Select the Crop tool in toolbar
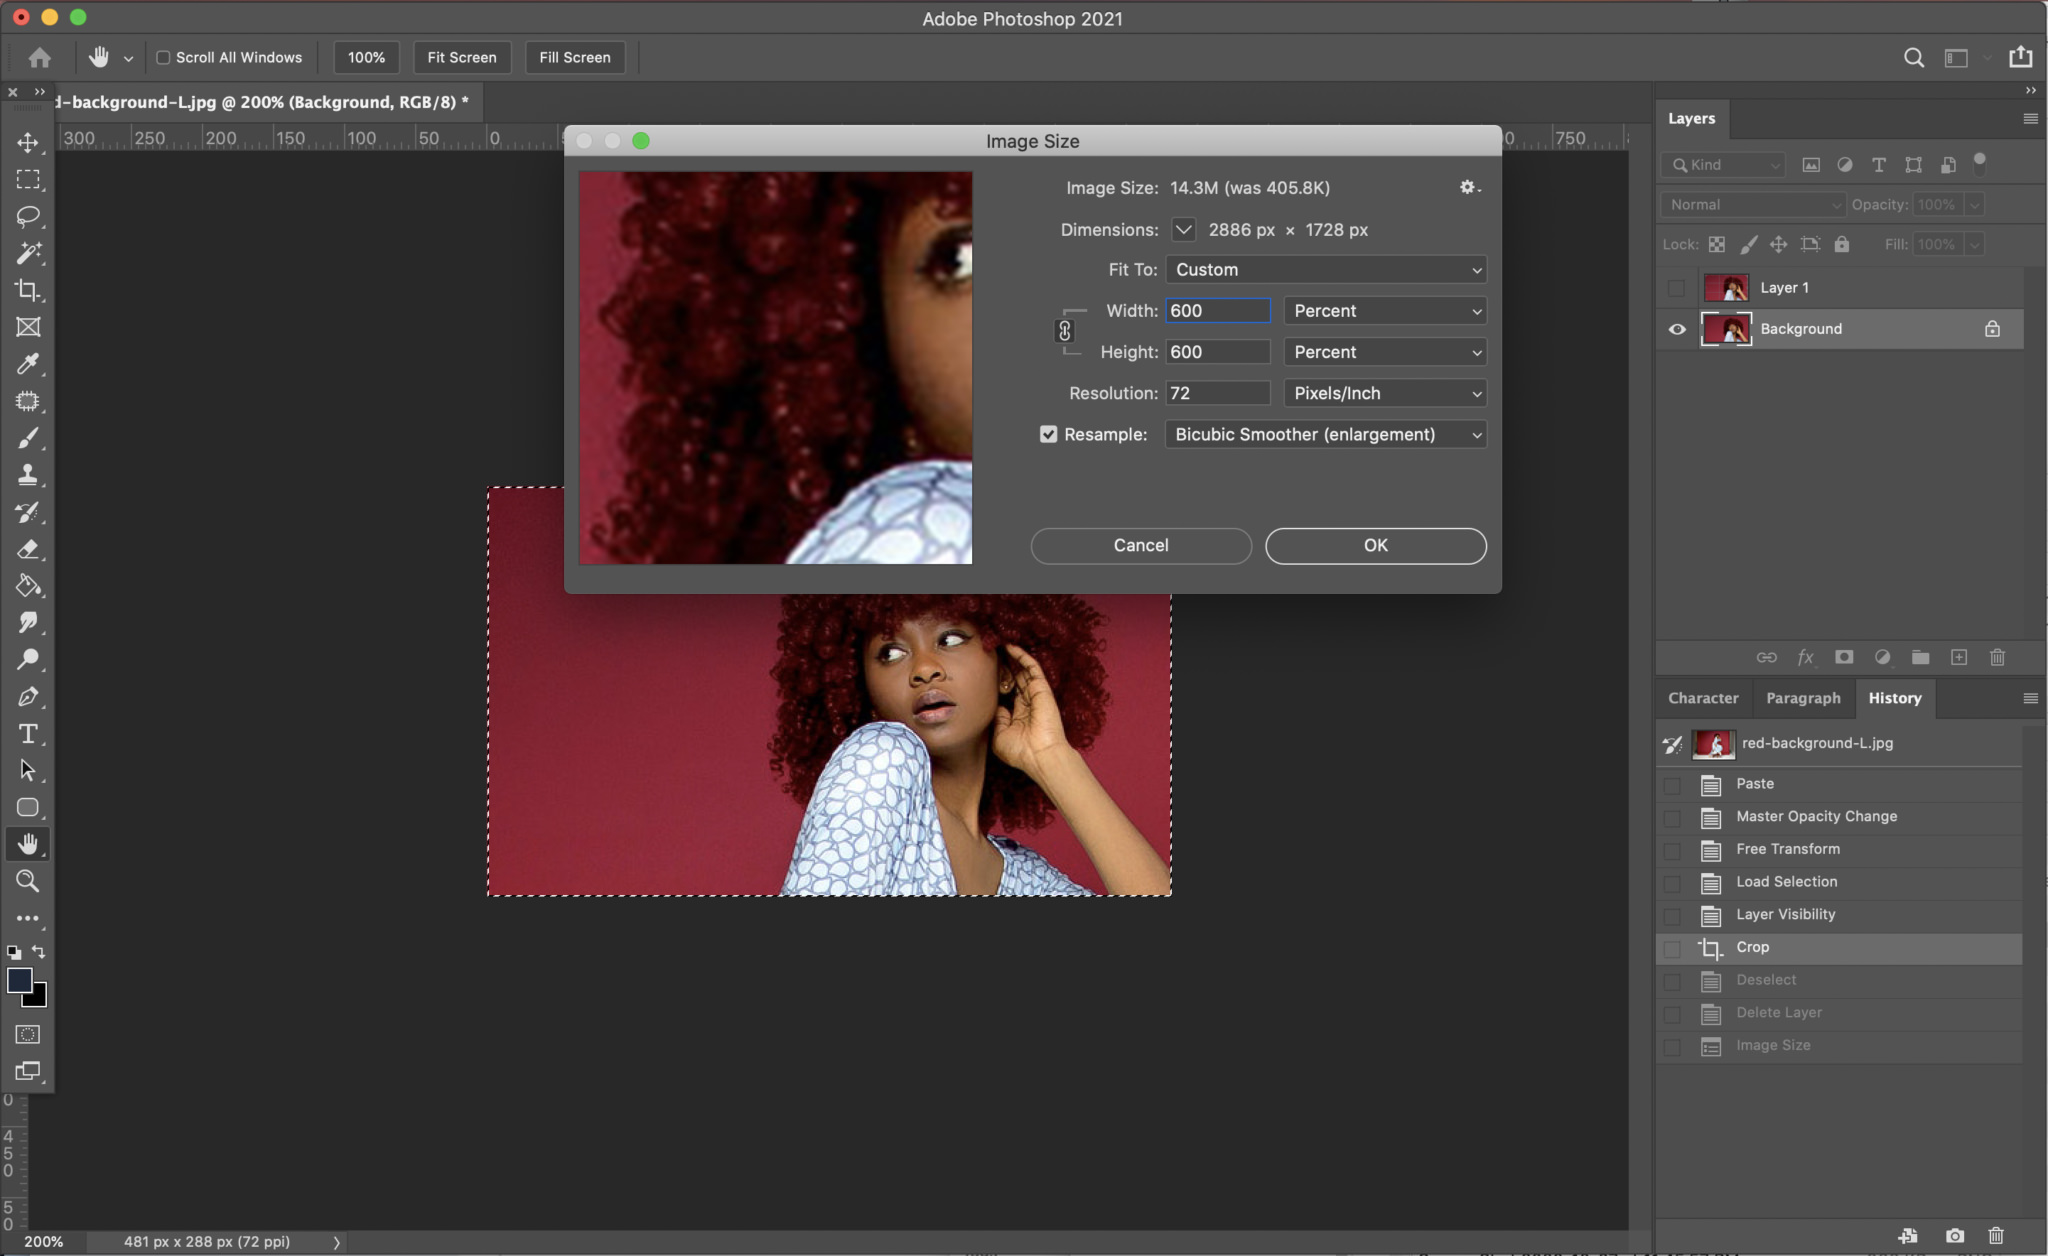The height and width of the screenshot is (1256, 2048). [27, 290]
